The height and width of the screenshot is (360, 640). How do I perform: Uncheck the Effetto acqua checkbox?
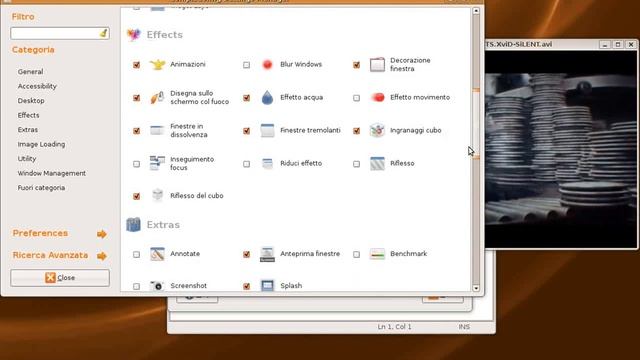point(247,98)
